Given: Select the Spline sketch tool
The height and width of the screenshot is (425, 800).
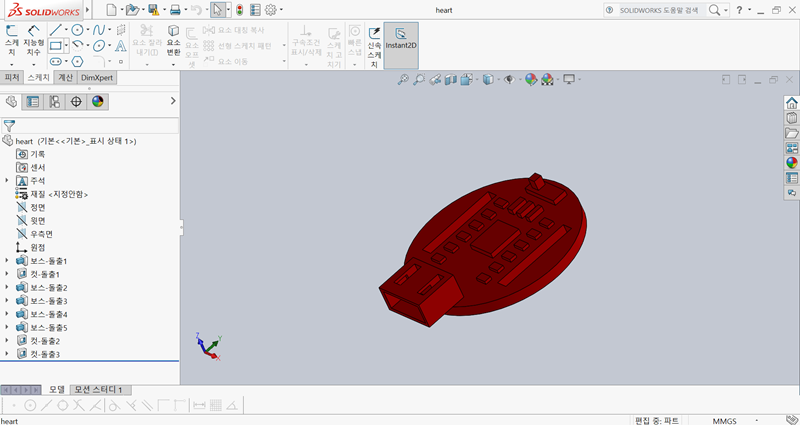Looking at the screenshot, I should 99,30.
